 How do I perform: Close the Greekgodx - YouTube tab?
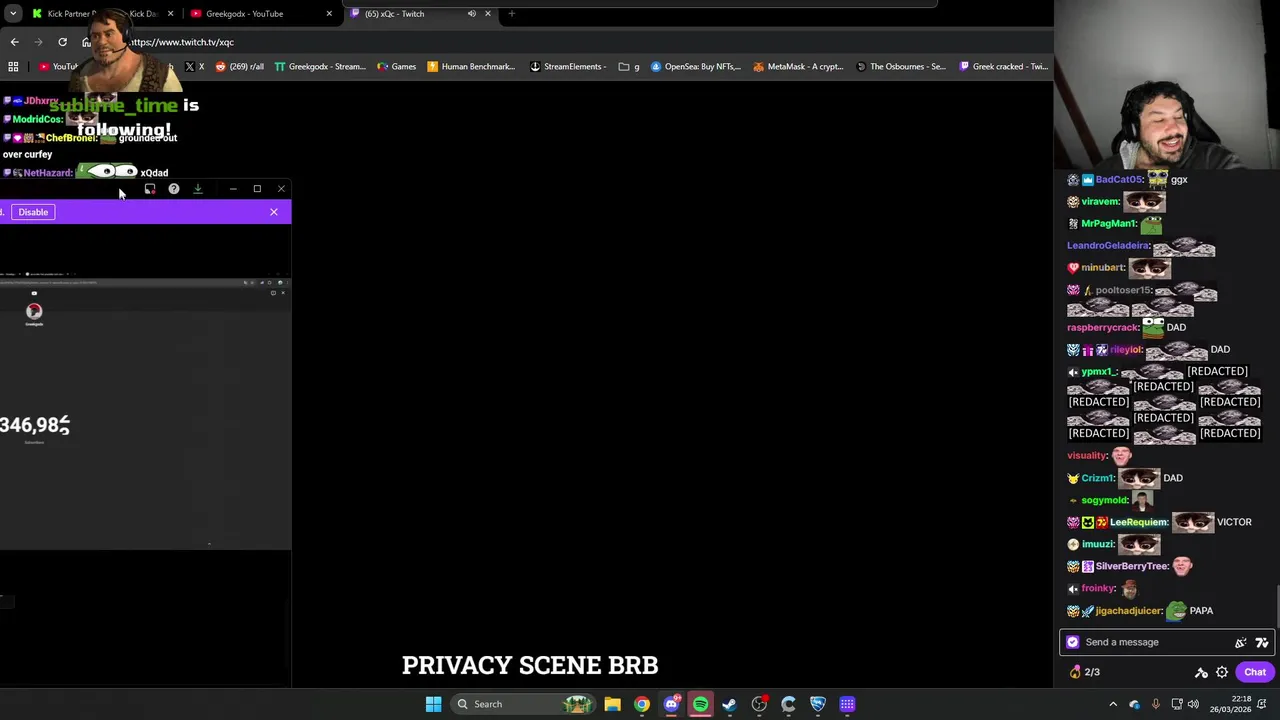[x=328, y=13]
